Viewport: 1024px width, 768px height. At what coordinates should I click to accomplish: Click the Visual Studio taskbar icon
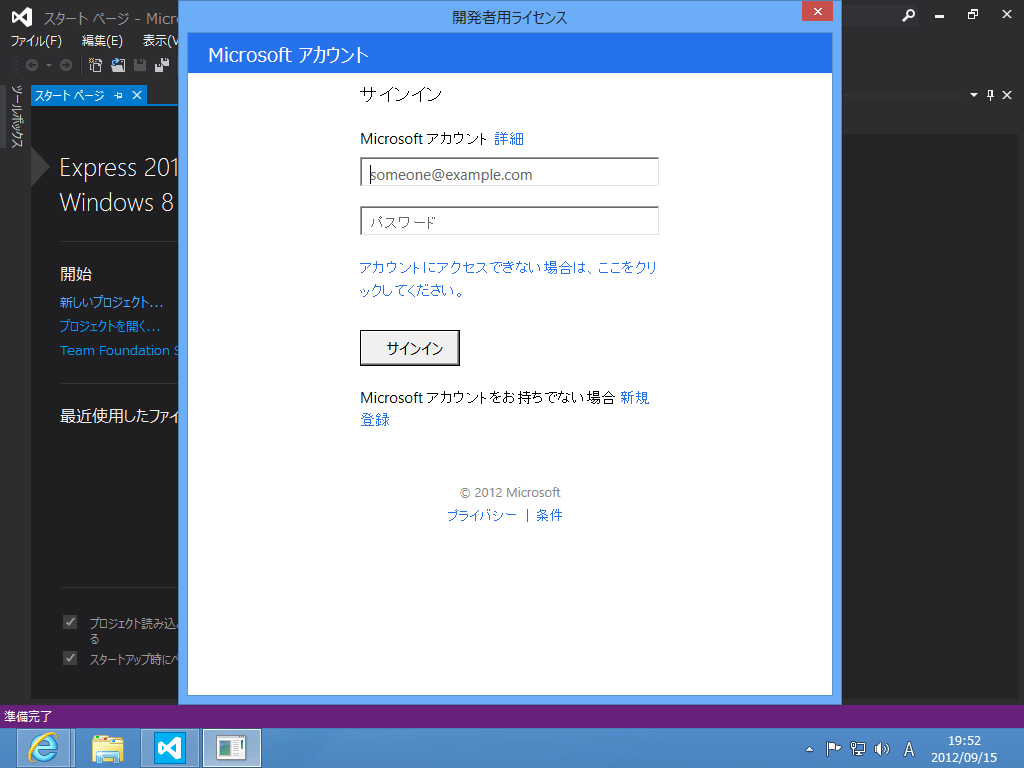pos(170,748)
